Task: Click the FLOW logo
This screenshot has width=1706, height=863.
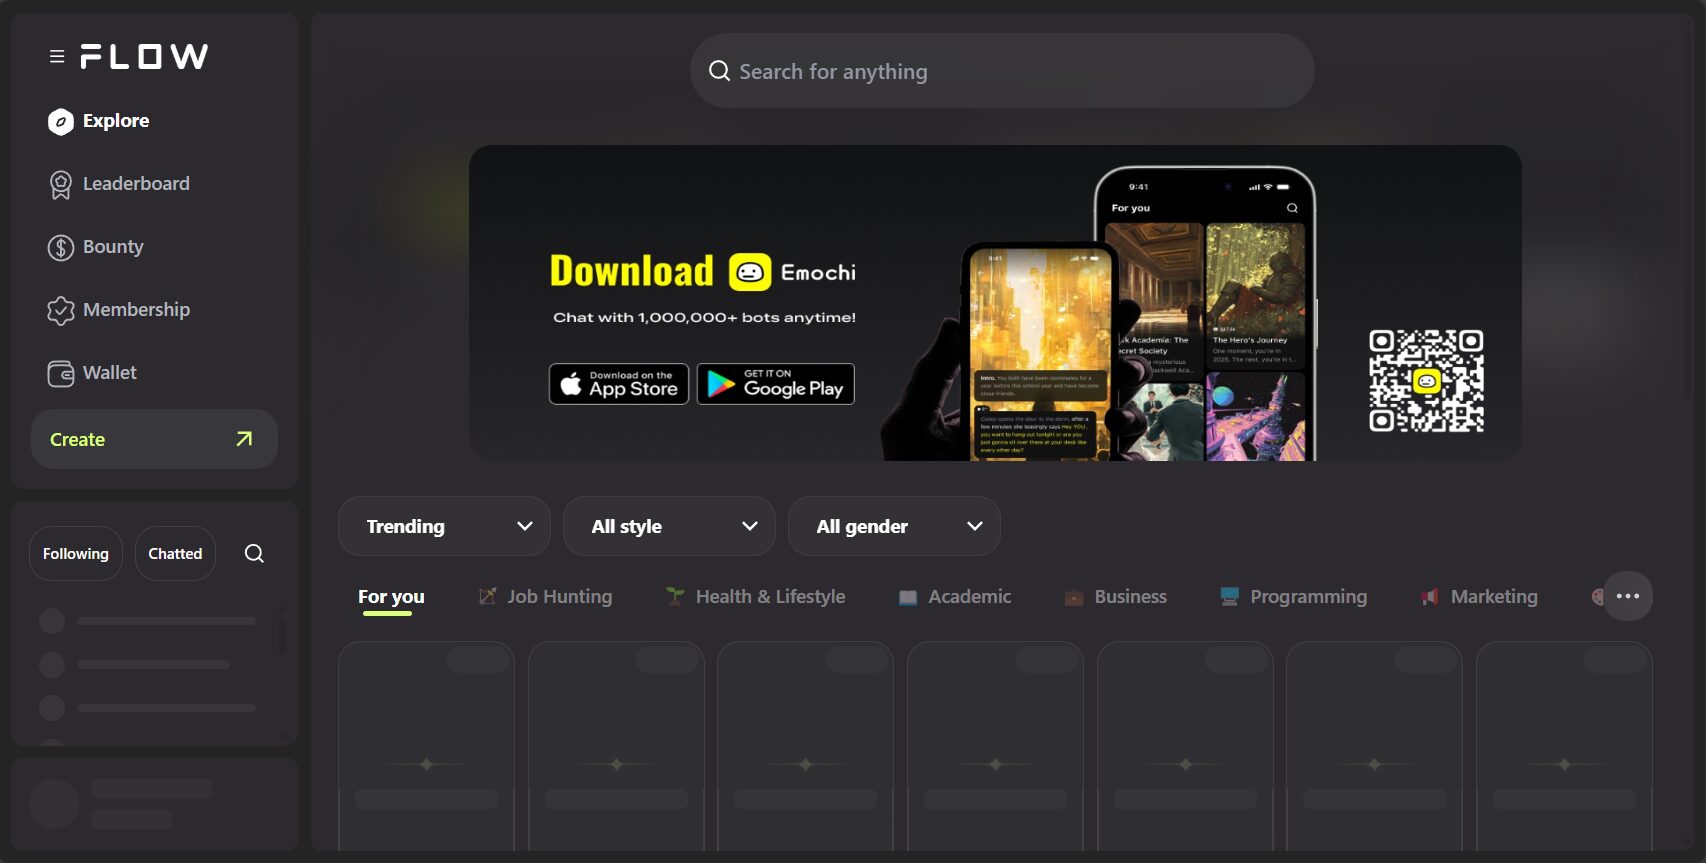Action: [x=144, y=57]
